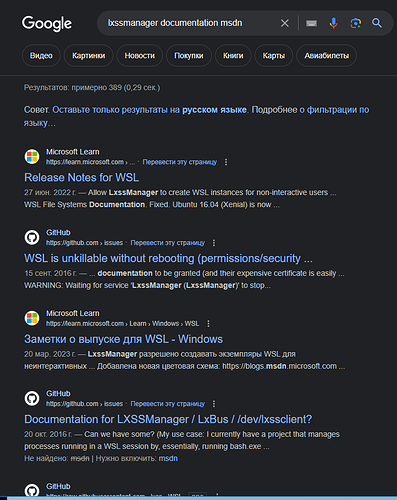
Task: Open 'Заметки о выпуске для WSL - Windows' result
Action: (x=123, y=339)
